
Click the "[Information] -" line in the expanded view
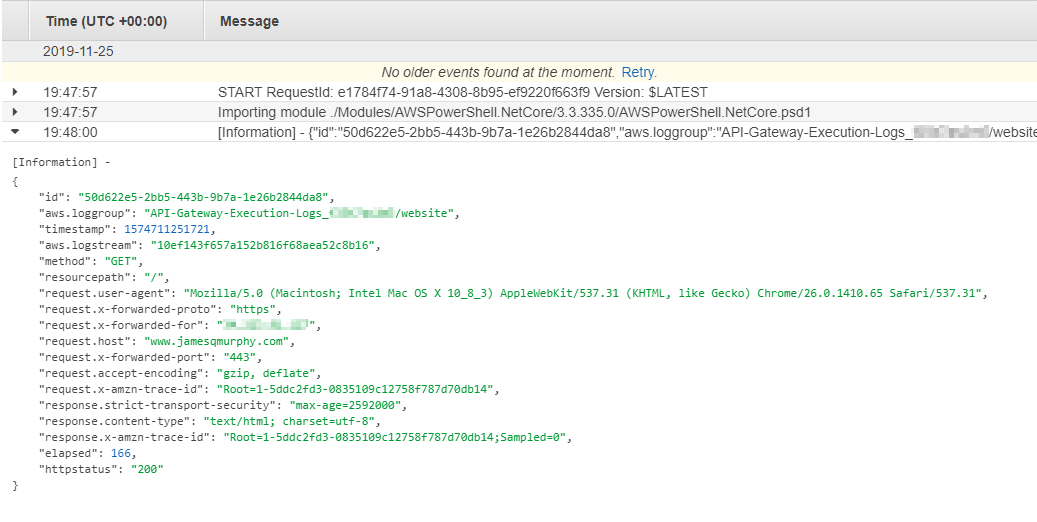coord(61,162)
